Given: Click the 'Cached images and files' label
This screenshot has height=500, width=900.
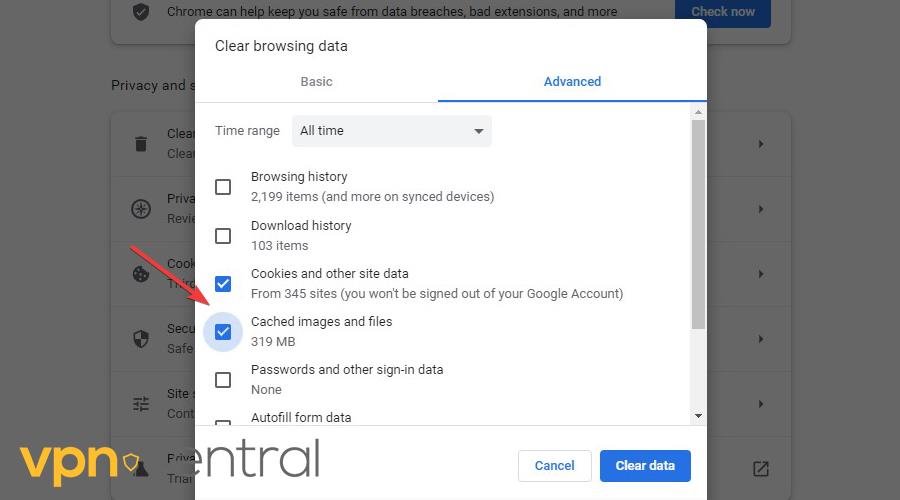Looking at the screenshot, I should 321,321.
